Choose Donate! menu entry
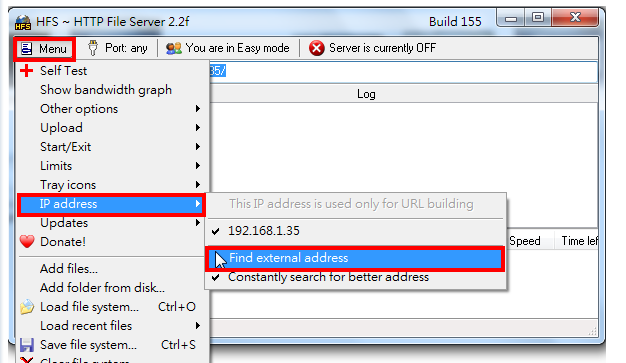The height and width of the screenshot is (363, 626). click(112, 242)
